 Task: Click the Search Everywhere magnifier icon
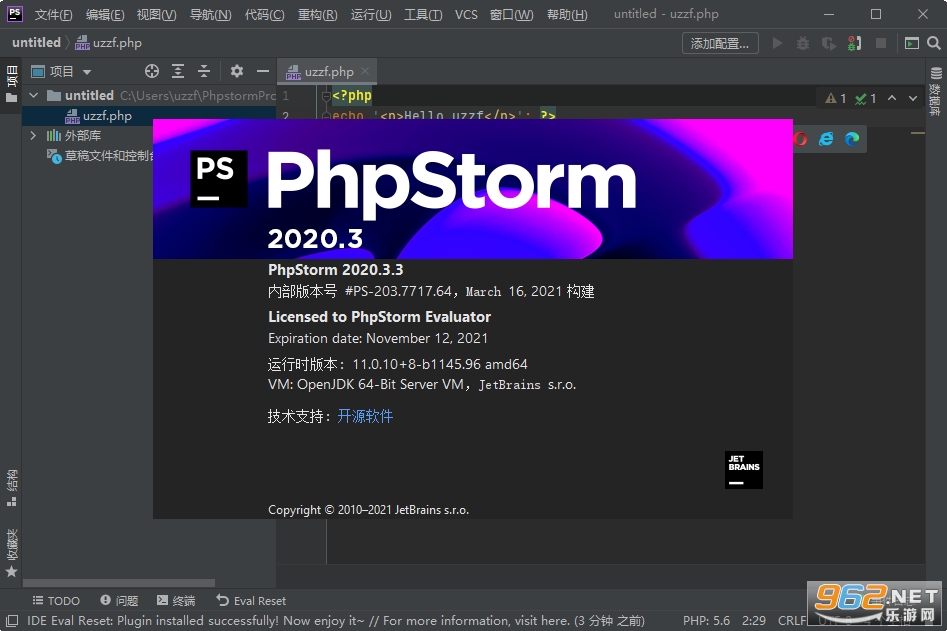[934, 43]
